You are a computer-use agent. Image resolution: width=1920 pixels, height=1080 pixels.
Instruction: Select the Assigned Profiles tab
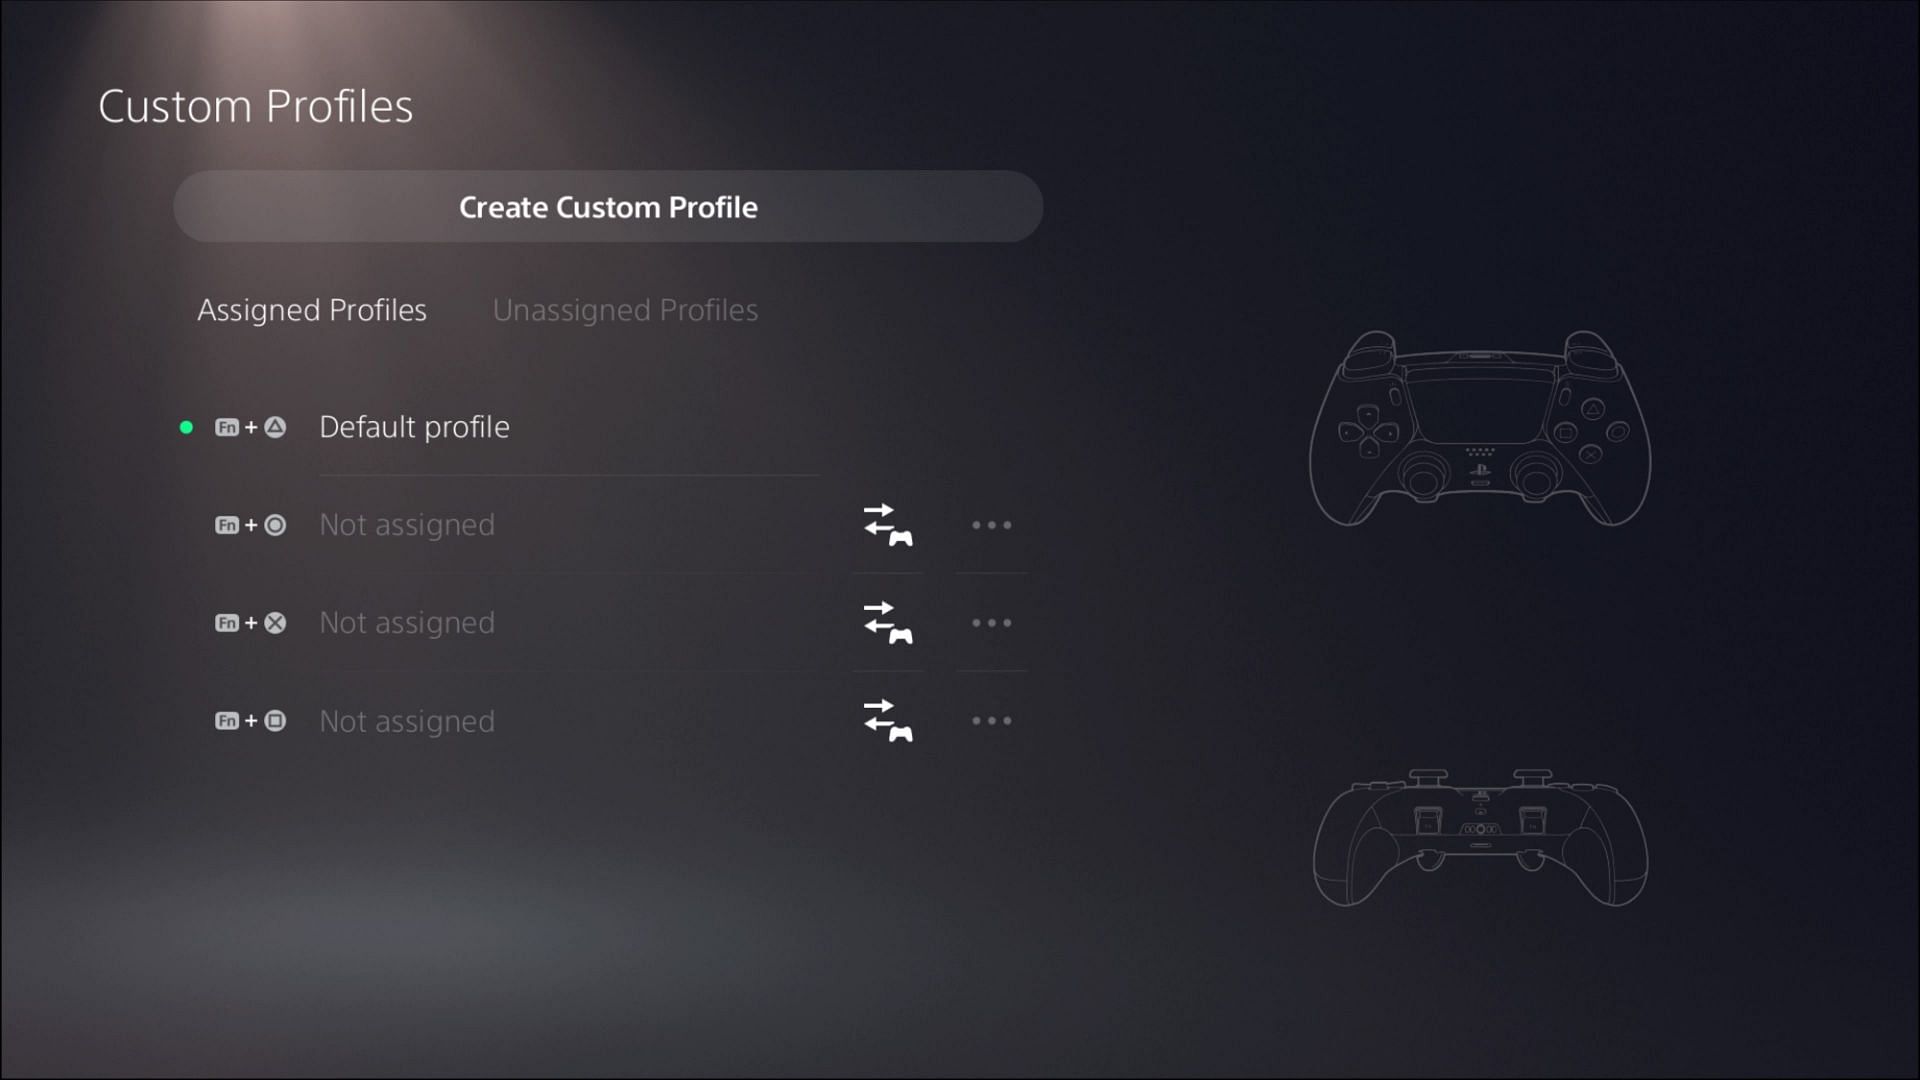[x=313, y=309]
